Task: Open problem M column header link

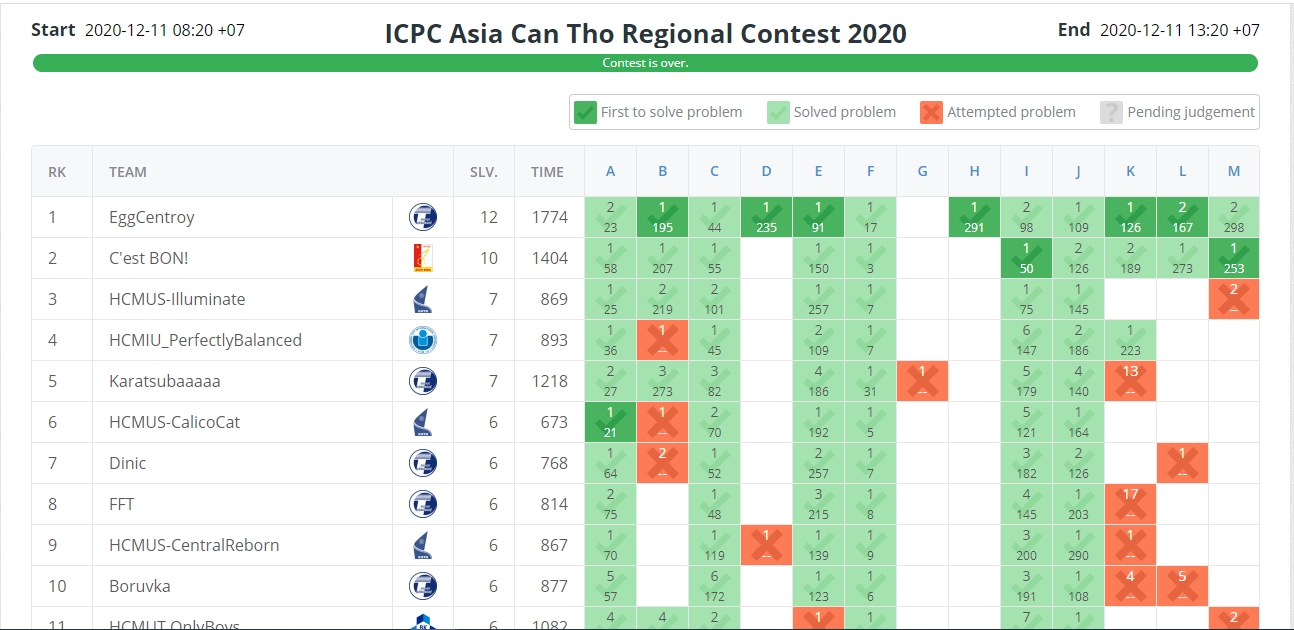Action: click(x=1234, y=171)
